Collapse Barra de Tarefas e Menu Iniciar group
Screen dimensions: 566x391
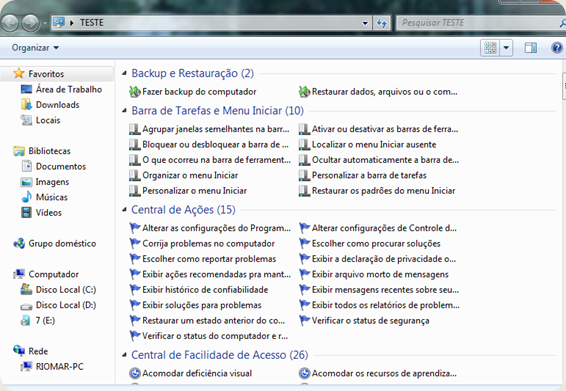coord(124,110)
